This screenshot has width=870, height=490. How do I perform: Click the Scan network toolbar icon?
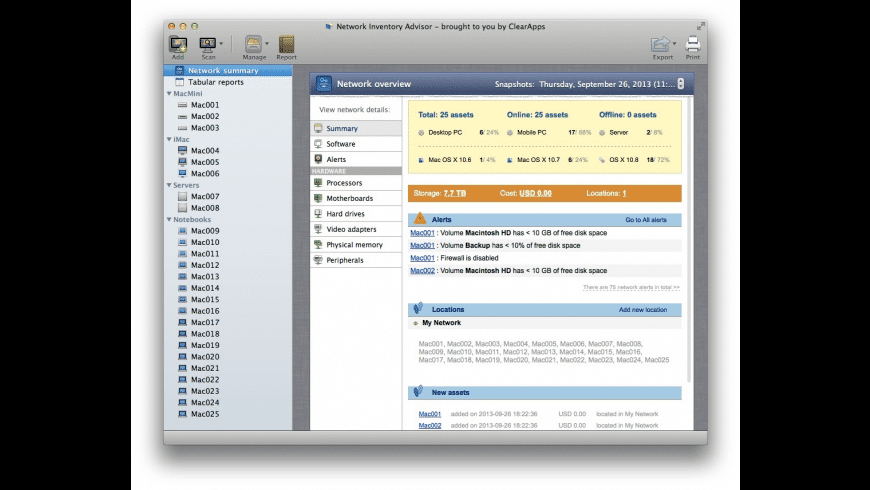click(x=208, y=44)
